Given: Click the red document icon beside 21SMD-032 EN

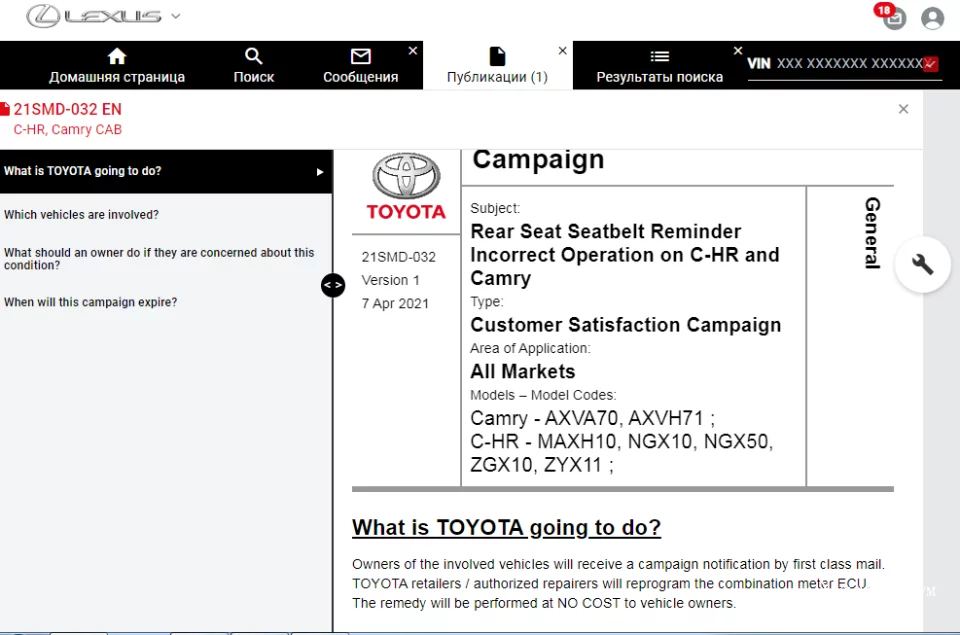Looking at the screenshot, I should point(5,109).
